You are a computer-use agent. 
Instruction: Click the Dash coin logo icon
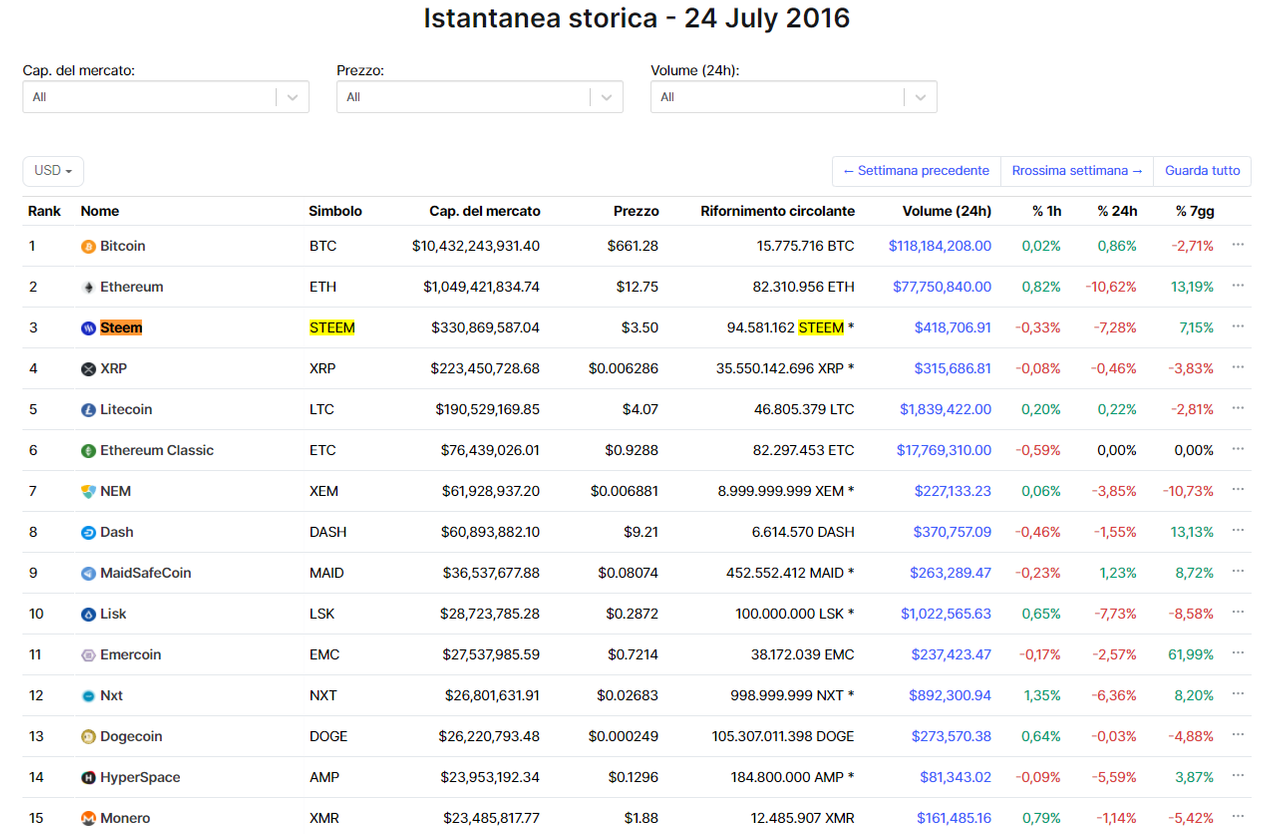[88, 533]
